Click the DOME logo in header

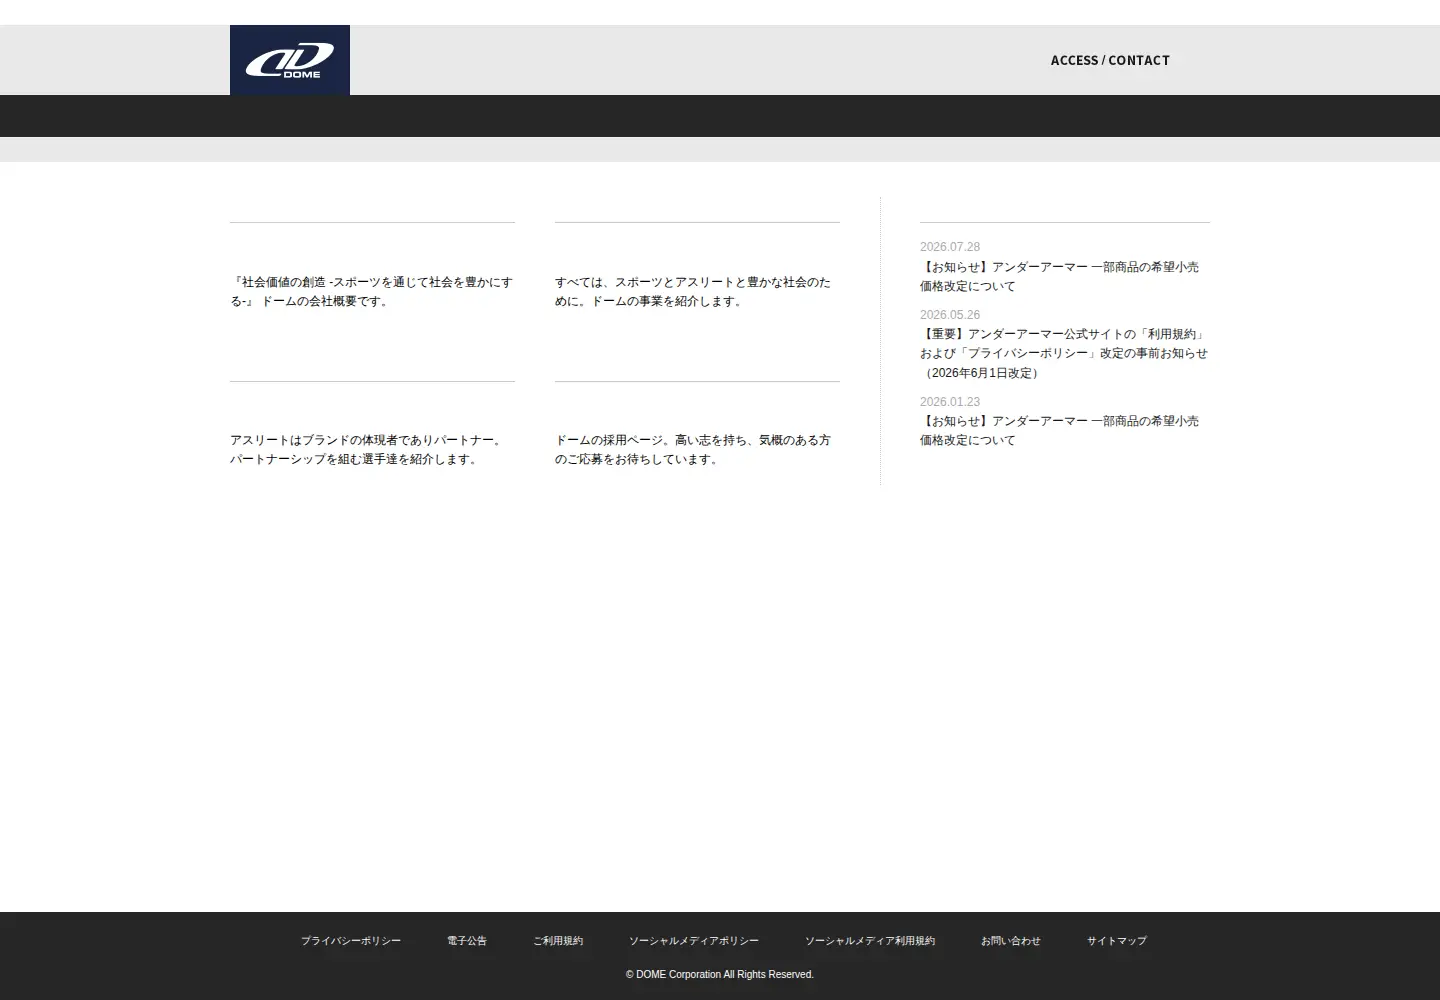[x=290, y=60]
